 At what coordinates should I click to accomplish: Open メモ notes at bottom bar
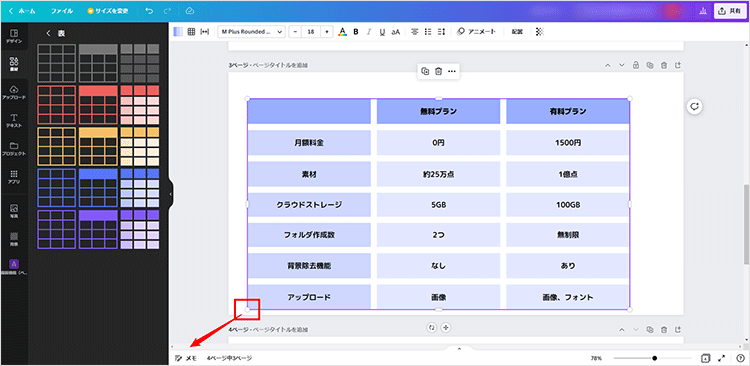tap(186, 358)
